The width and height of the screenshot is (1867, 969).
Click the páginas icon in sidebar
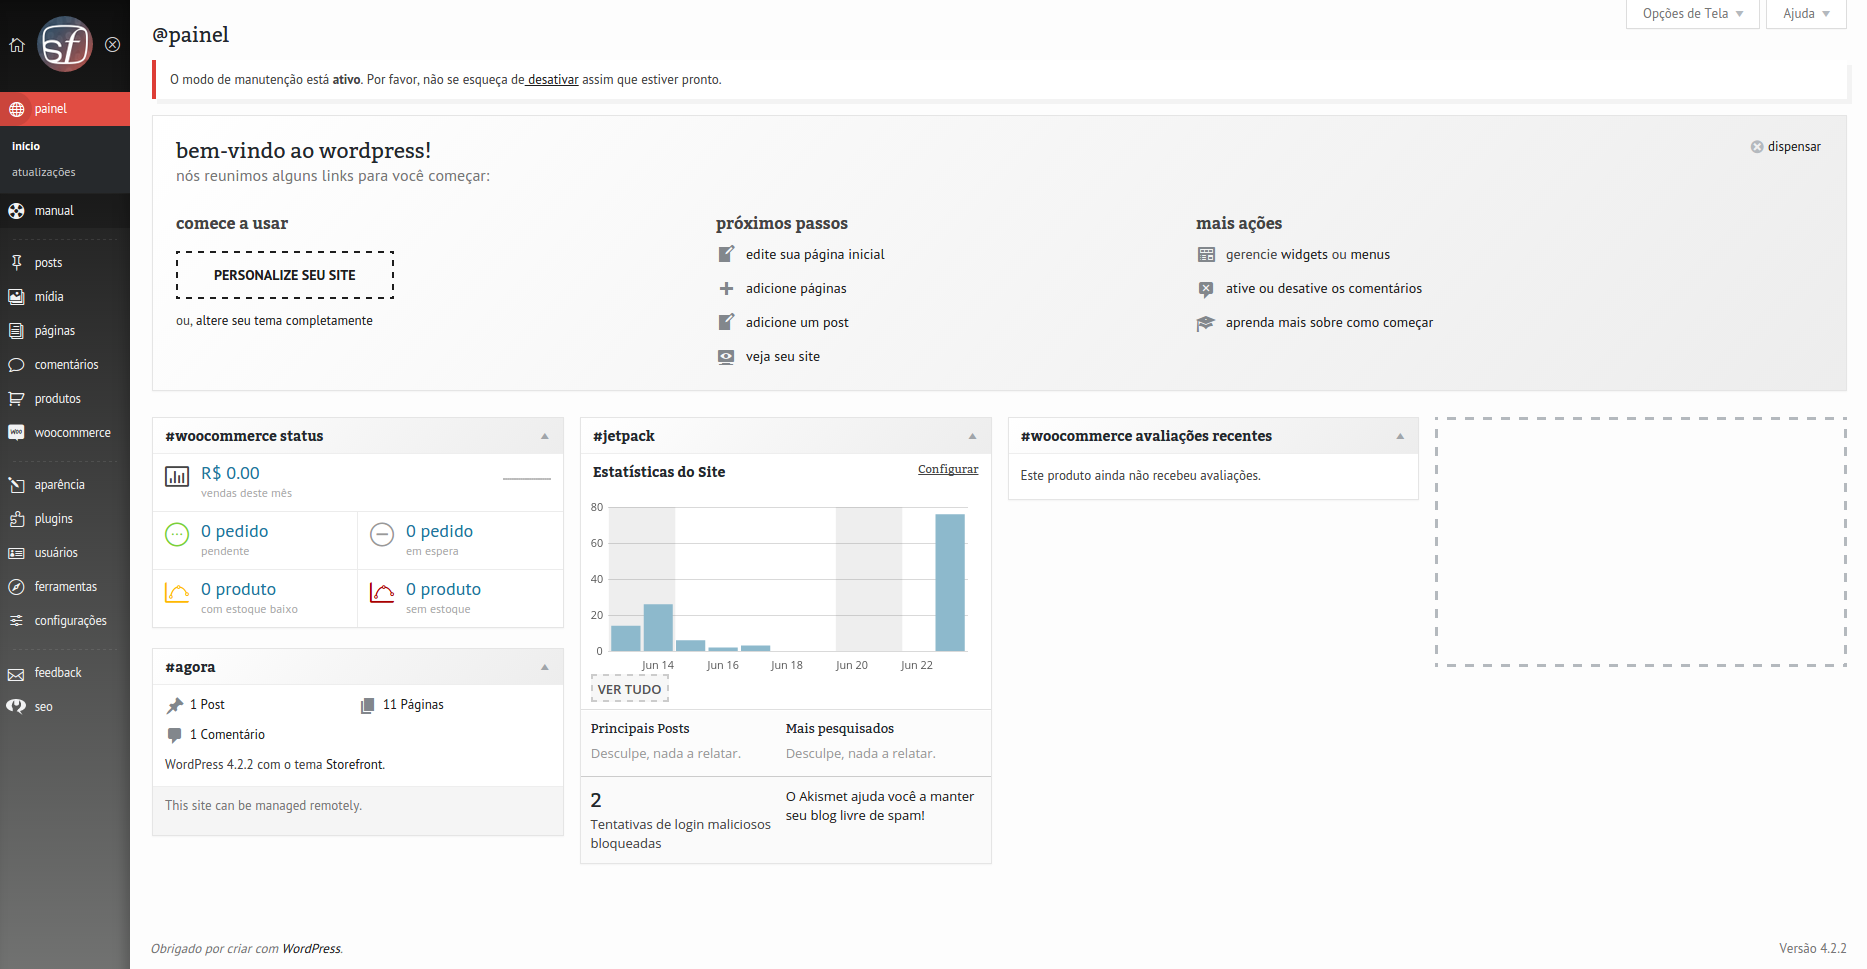point(17,331)
